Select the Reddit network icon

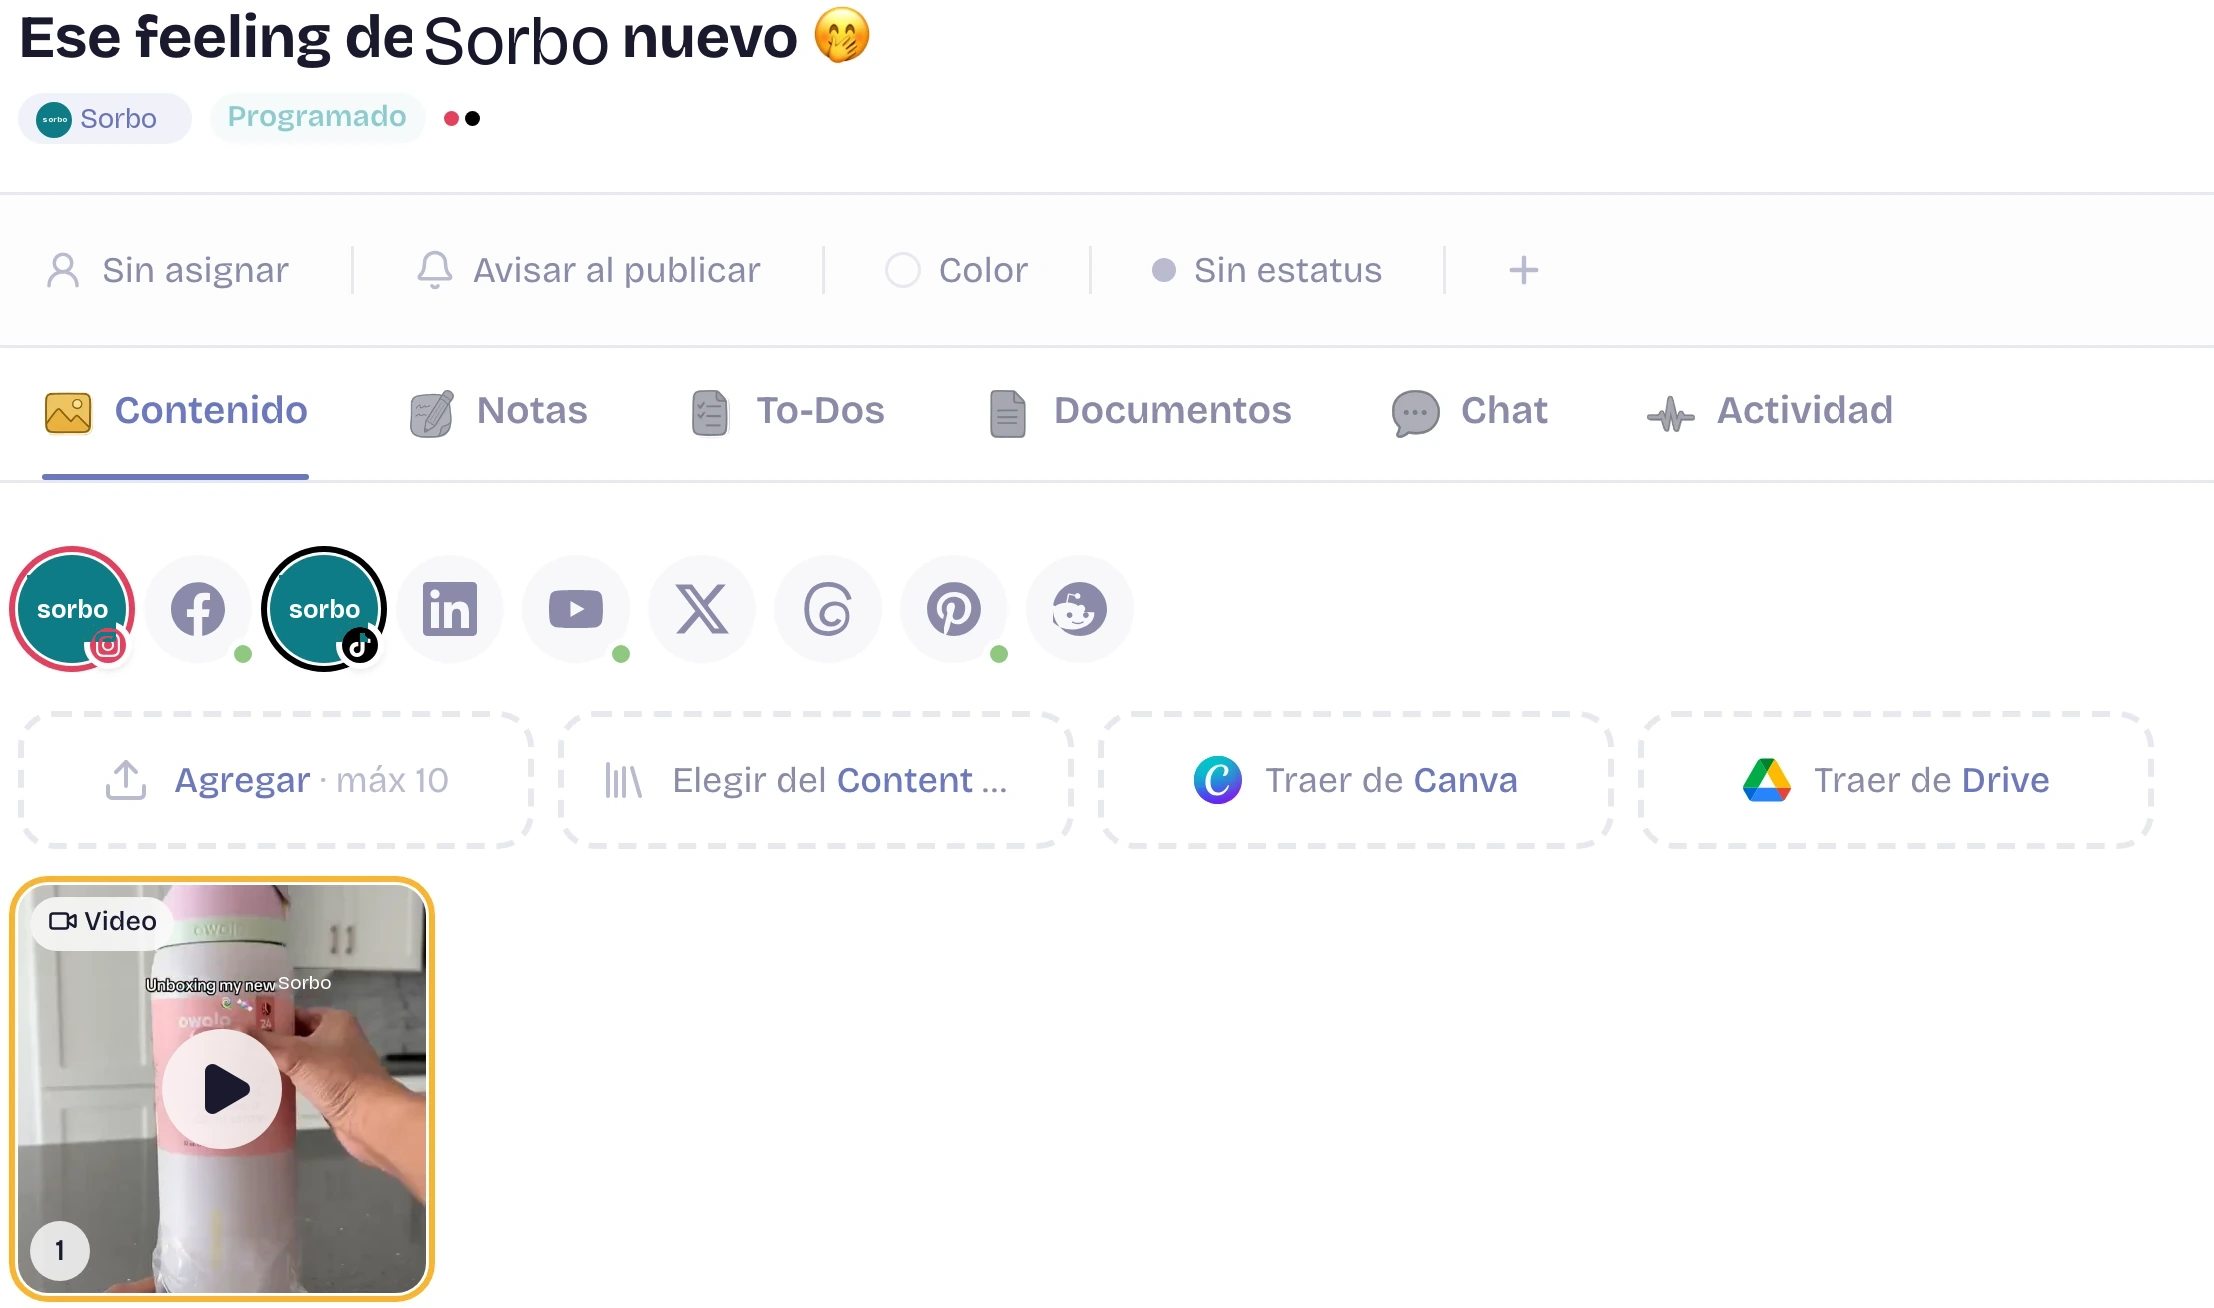1080,609
